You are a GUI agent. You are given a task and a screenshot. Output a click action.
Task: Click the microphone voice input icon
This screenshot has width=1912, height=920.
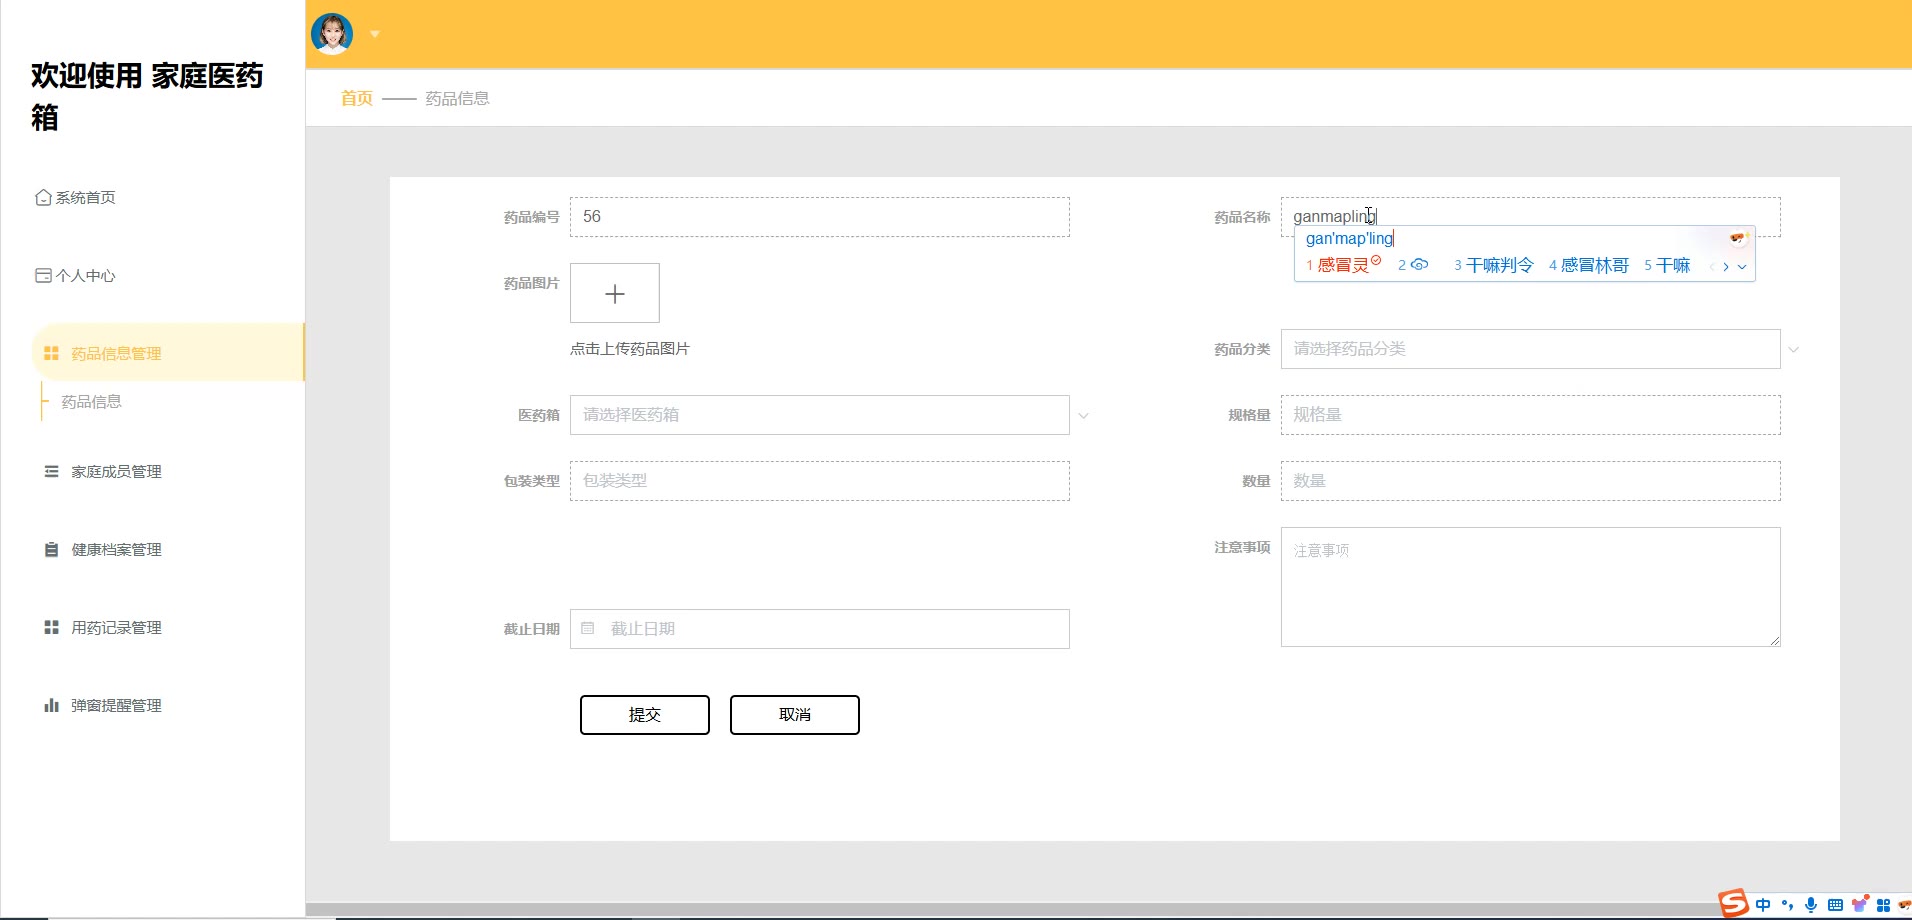pyautogui.click(x=1811, y=905)
